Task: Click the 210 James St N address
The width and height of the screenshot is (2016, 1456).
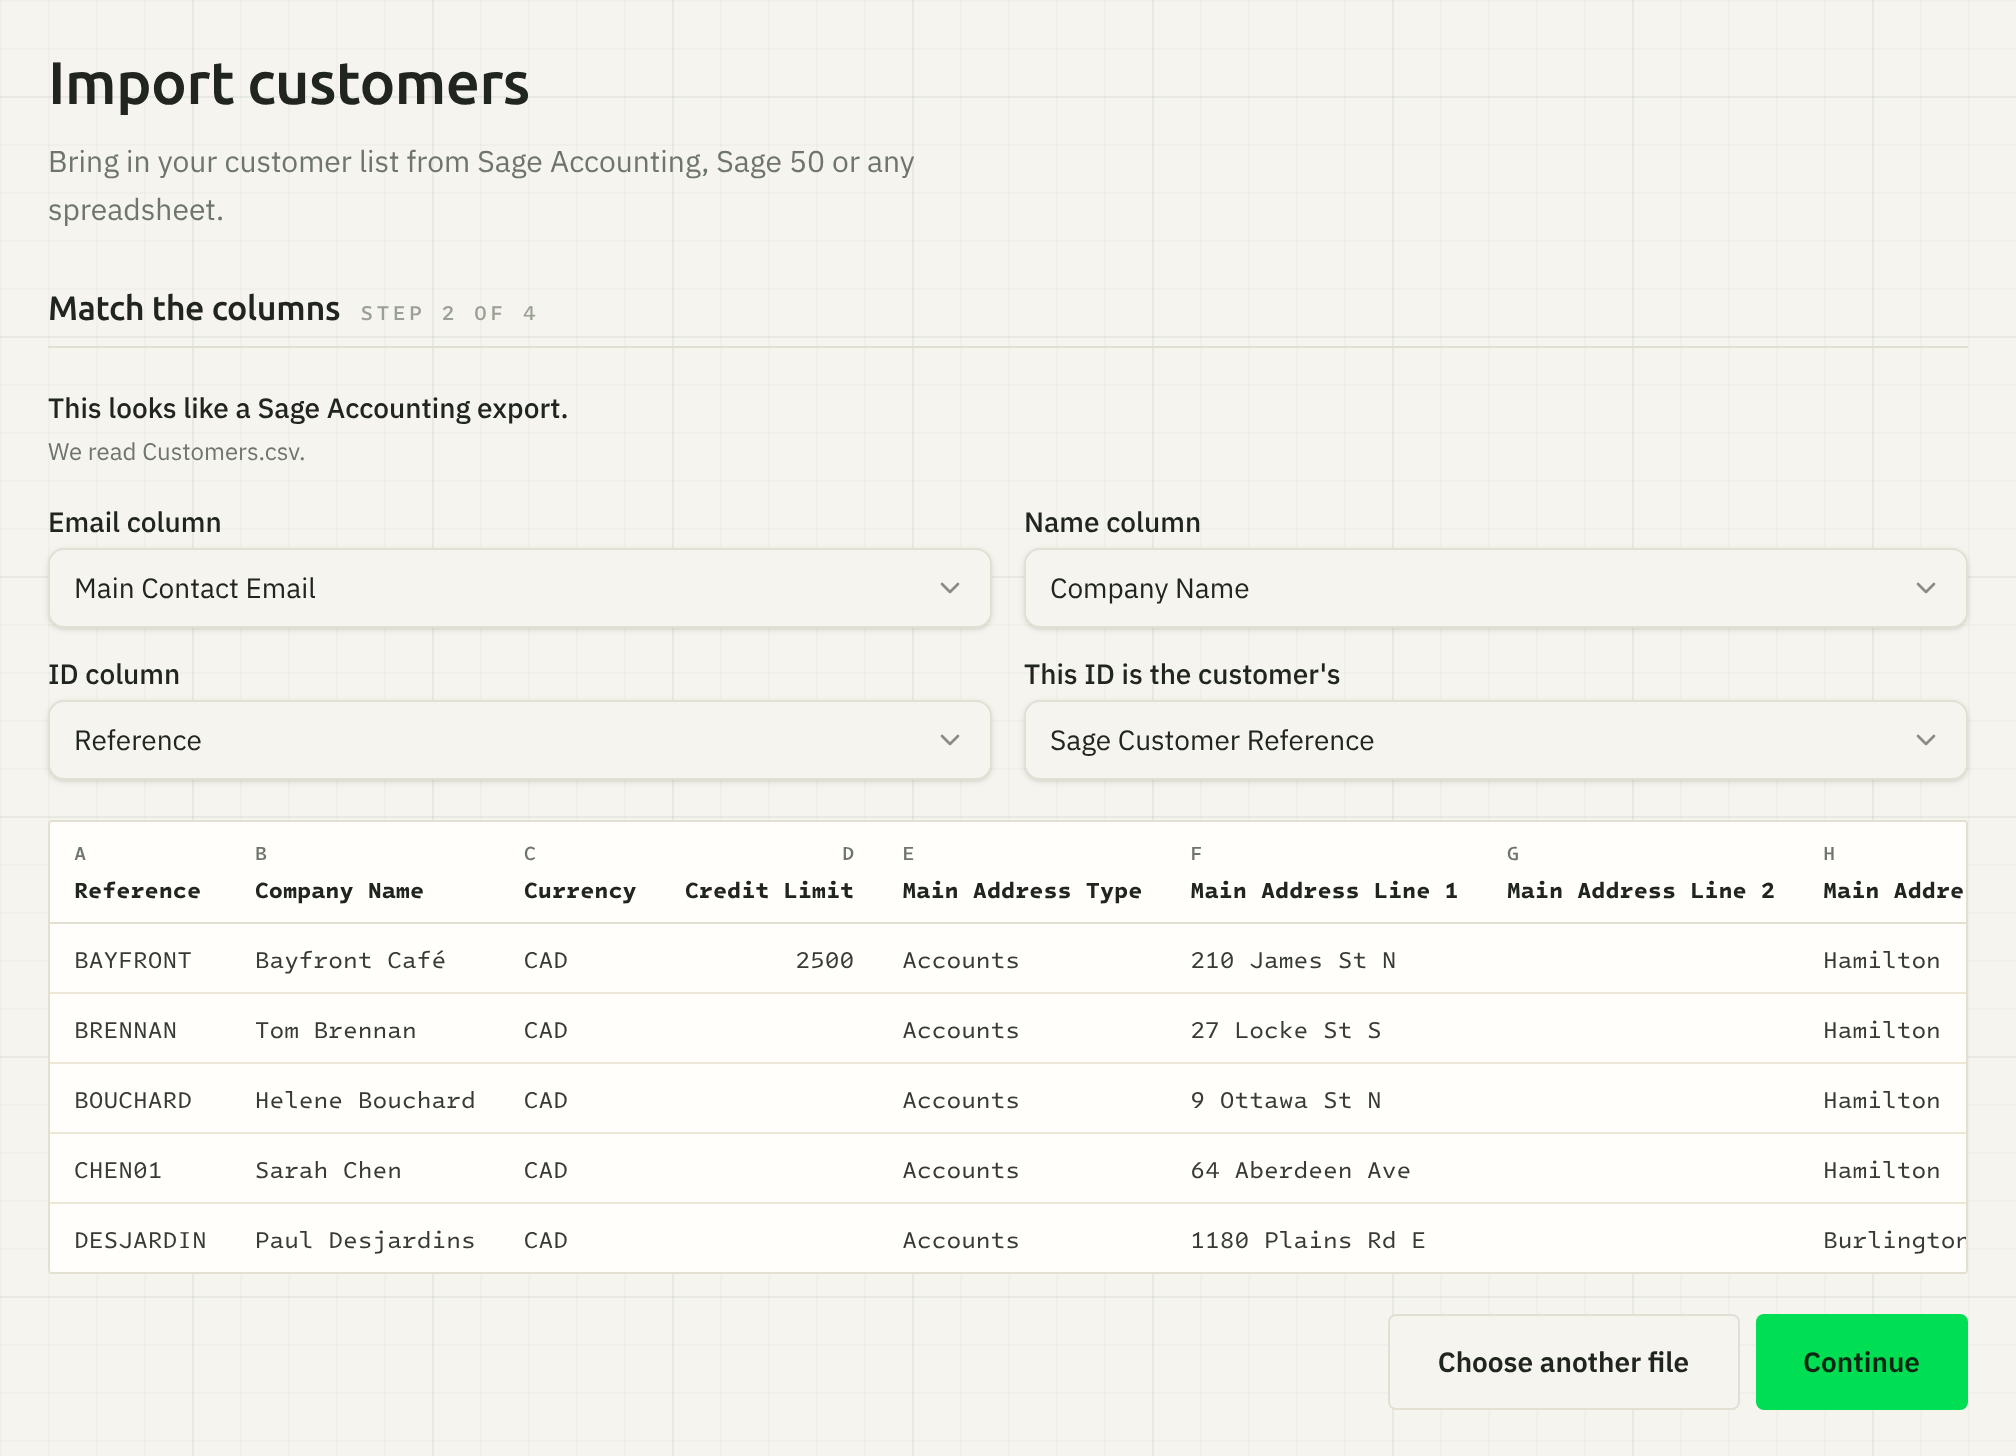Action: [1293, 960]
